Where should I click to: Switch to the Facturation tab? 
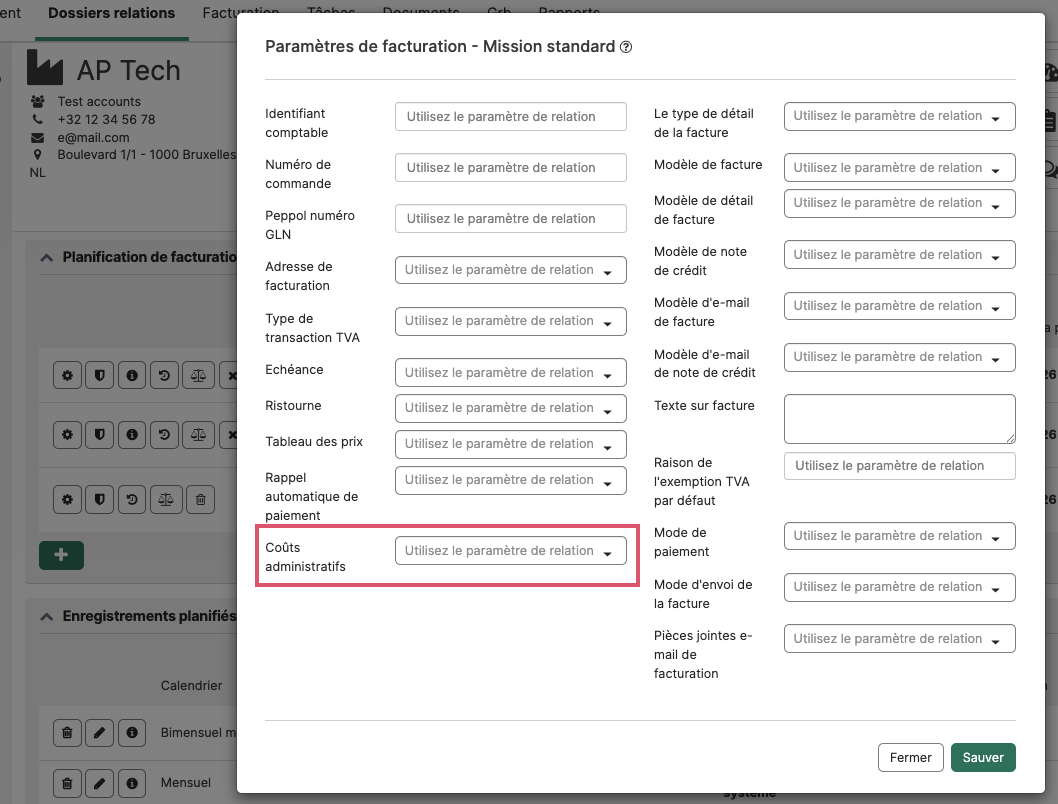tap(240, 13)
